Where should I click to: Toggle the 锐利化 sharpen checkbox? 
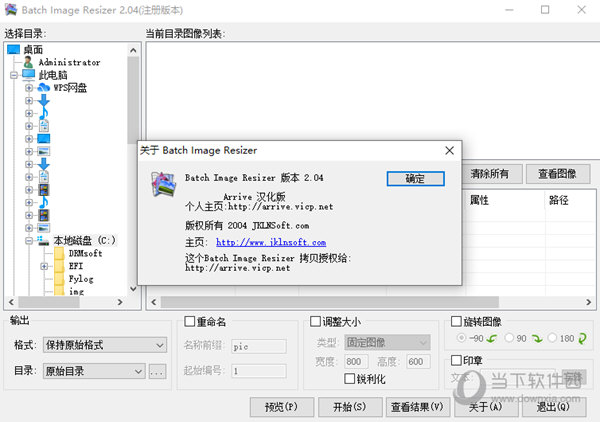(349, 378)
